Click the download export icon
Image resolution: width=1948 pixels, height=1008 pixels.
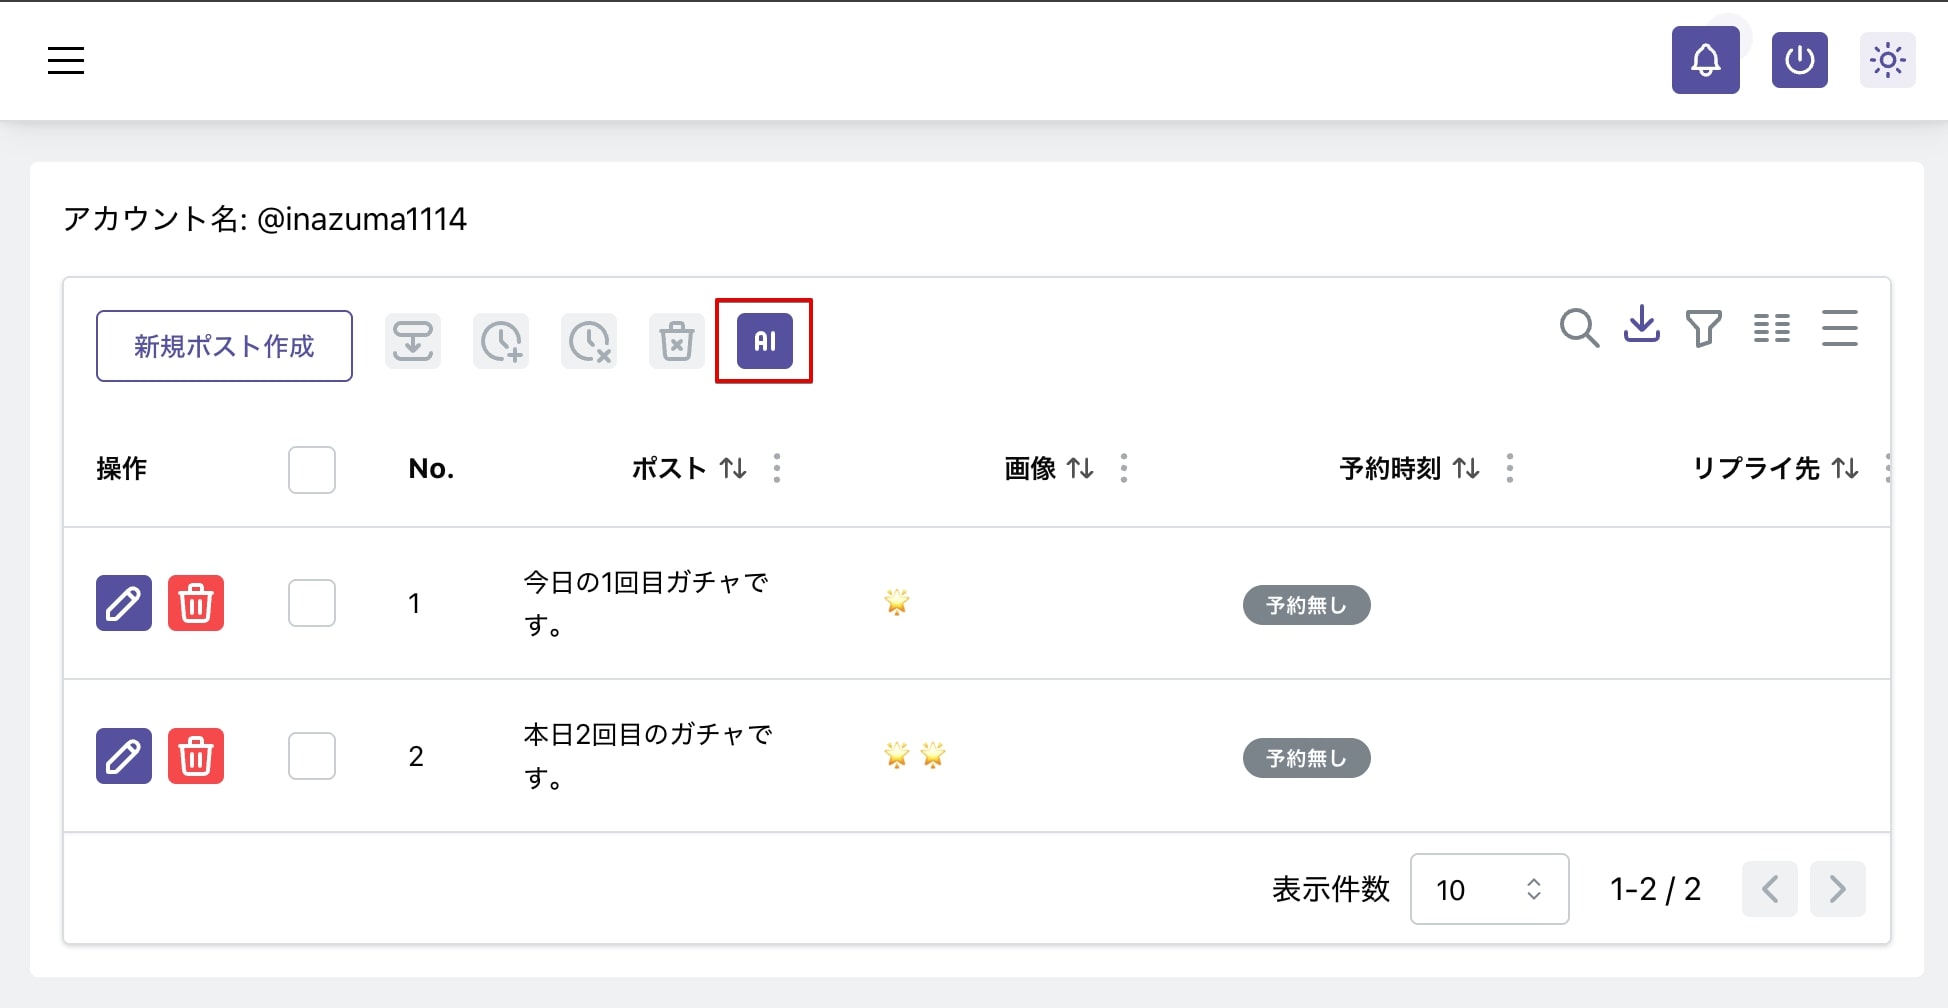(x=1642, y=325)
